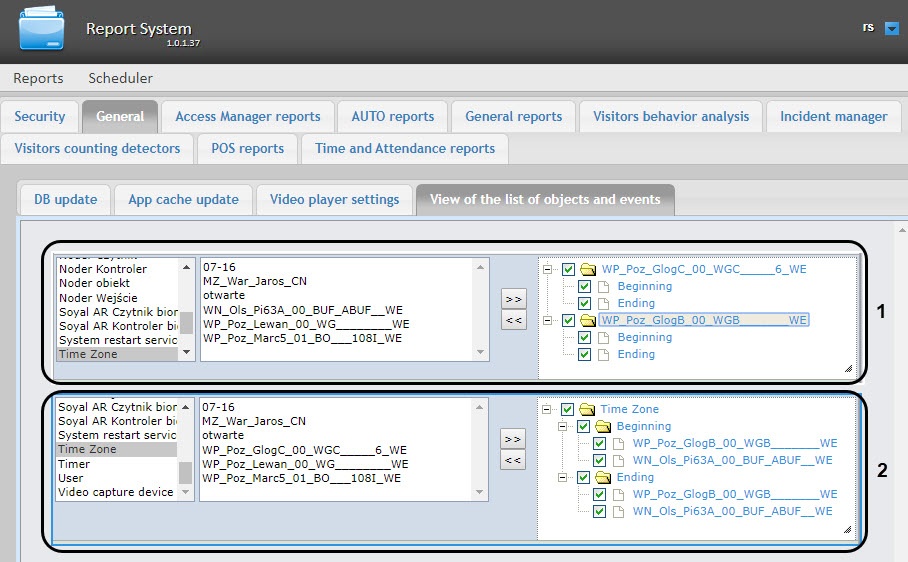Click the Beginning folder icon in second tree
Viewport: 908px width, 562px height.
coord(603,426)
